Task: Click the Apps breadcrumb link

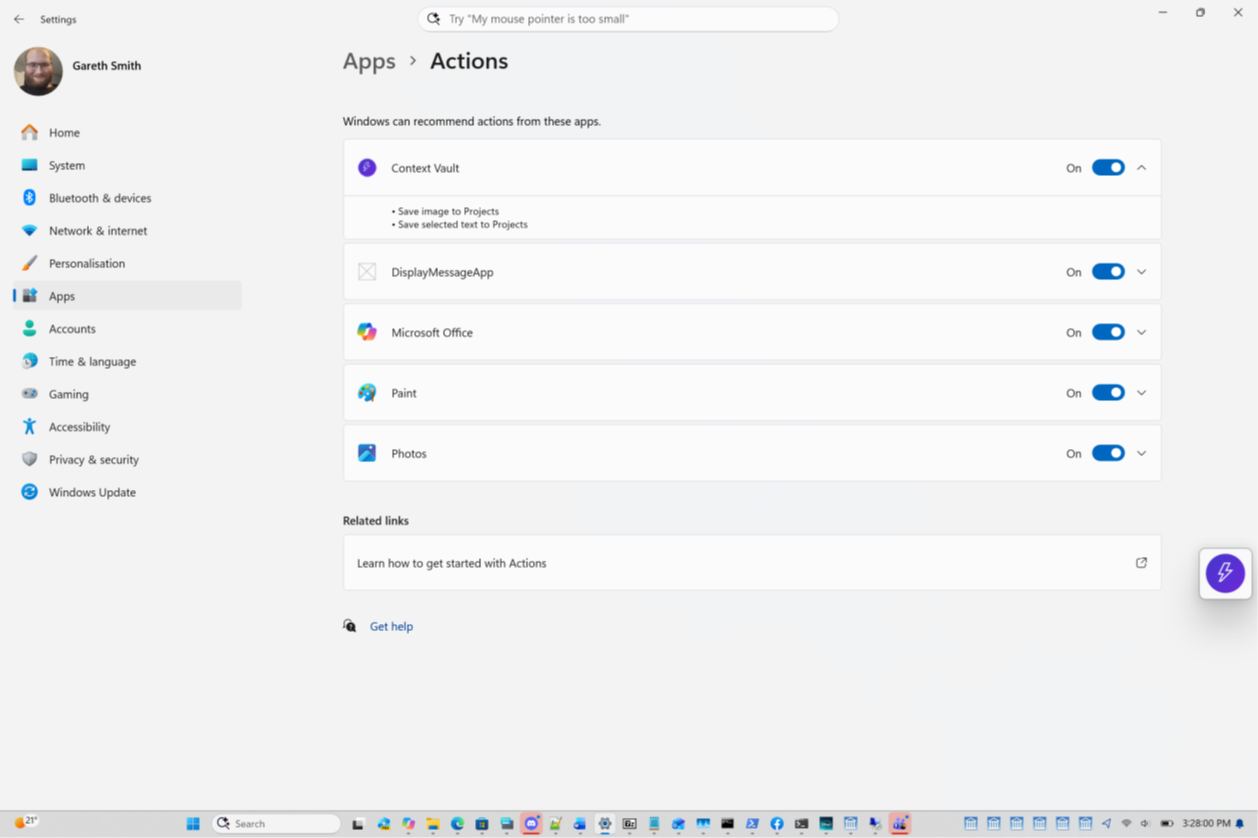Action: tap(369, 61)
